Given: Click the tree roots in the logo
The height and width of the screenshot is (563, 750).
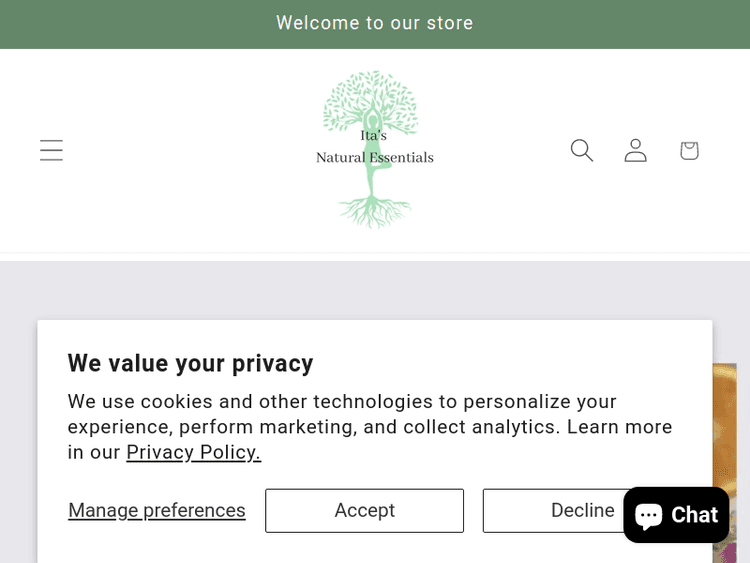Looking at the screenshot, I should pyautogui.click(x=375, y=210).
